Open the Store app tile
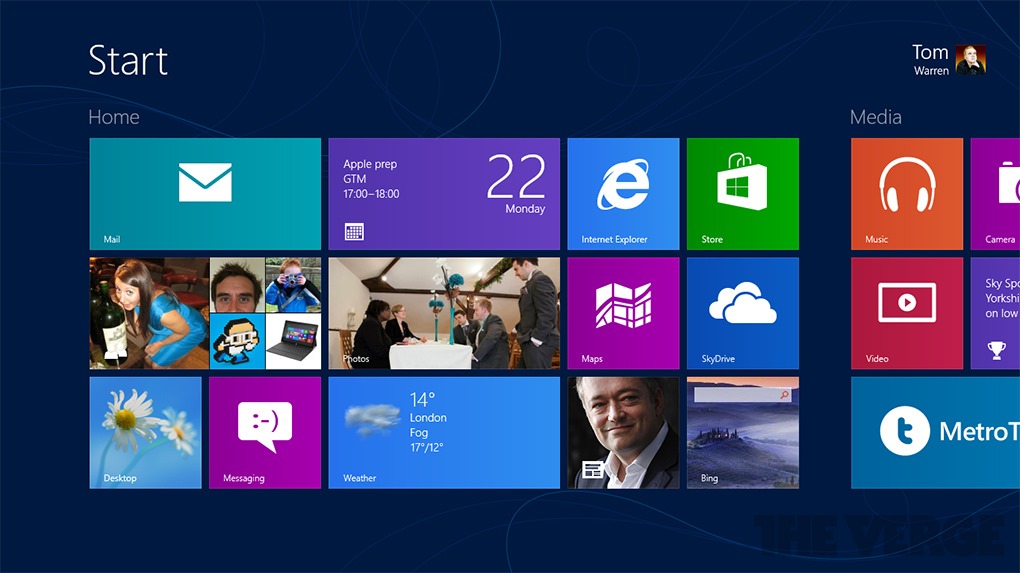Image resolution: width=1020 pixels, height=573 pixels. click(x=742, y=194)
